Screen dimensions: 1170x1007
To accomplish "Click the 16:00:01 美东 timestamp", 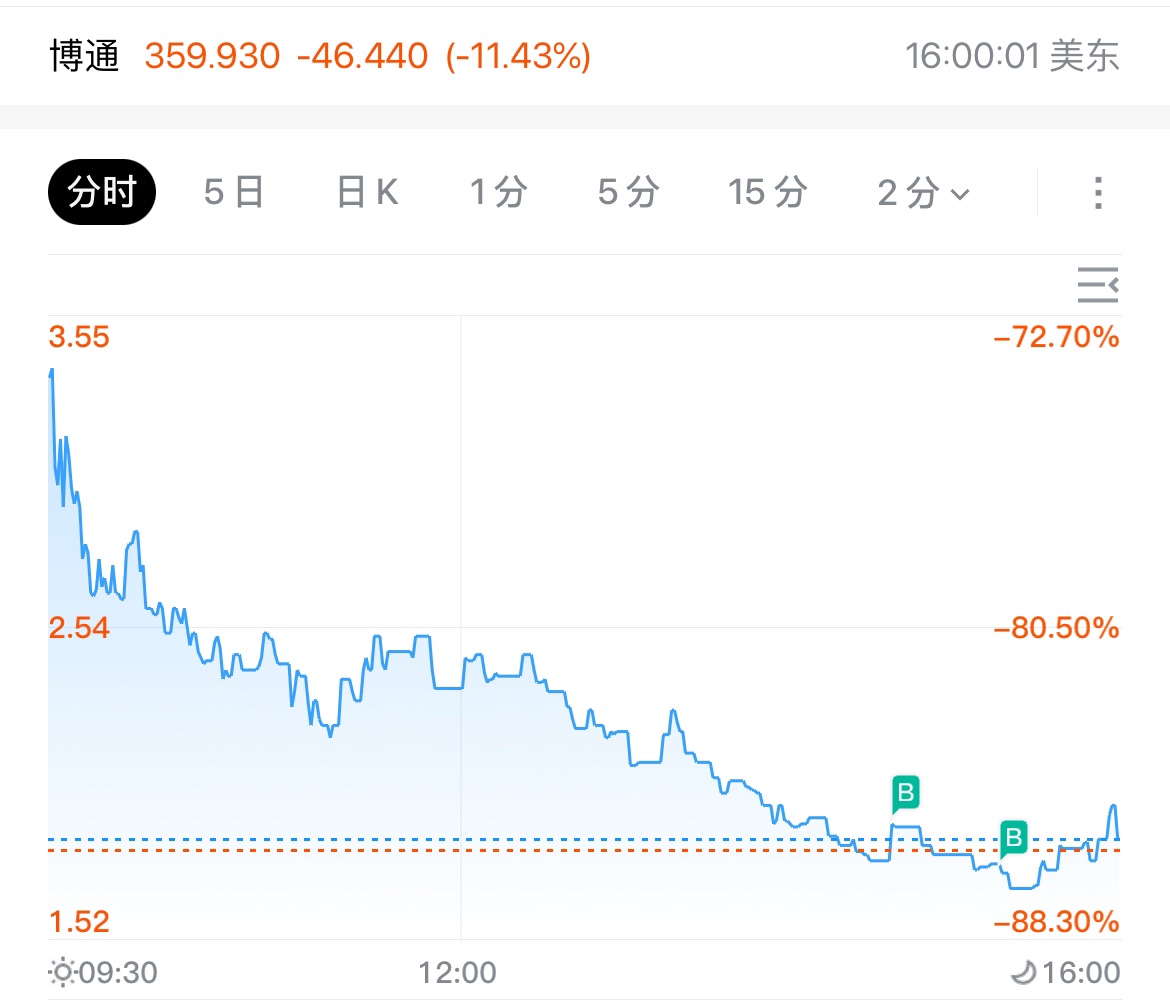I will point(1012,56).
